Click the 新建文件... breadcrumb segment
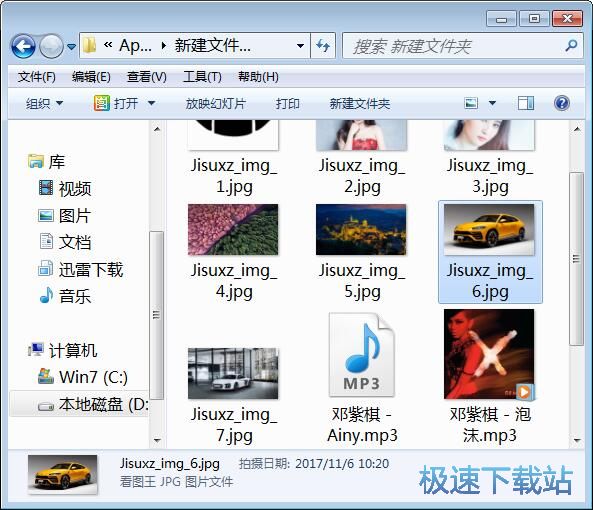The image size is (593, 510). pyautogui.click(x=213, y=46)
